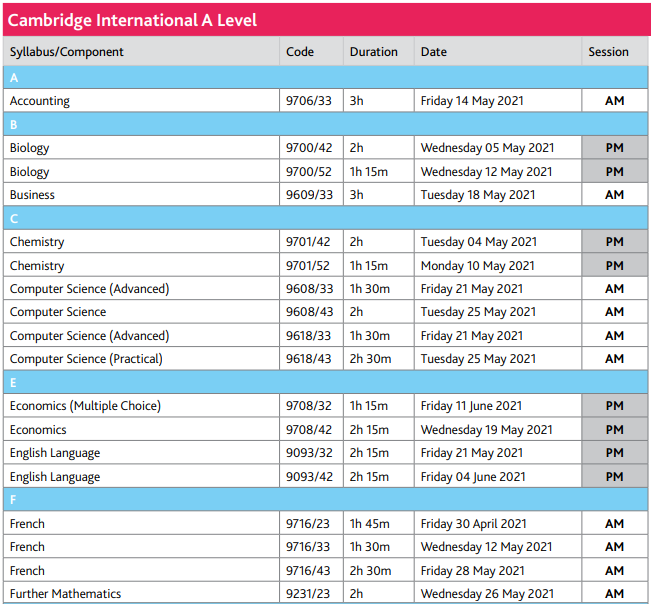Screen dimensions: 653x606
Task: Select the Date column header
Action: (434, 52)
